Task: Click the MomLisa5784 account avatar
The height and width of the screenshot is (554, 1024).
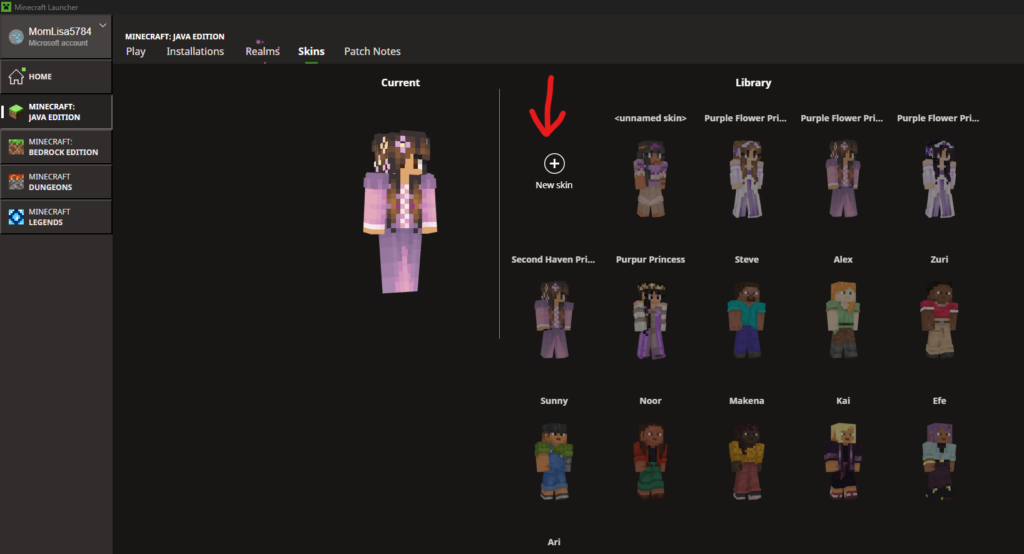Action: pos(16,37)
